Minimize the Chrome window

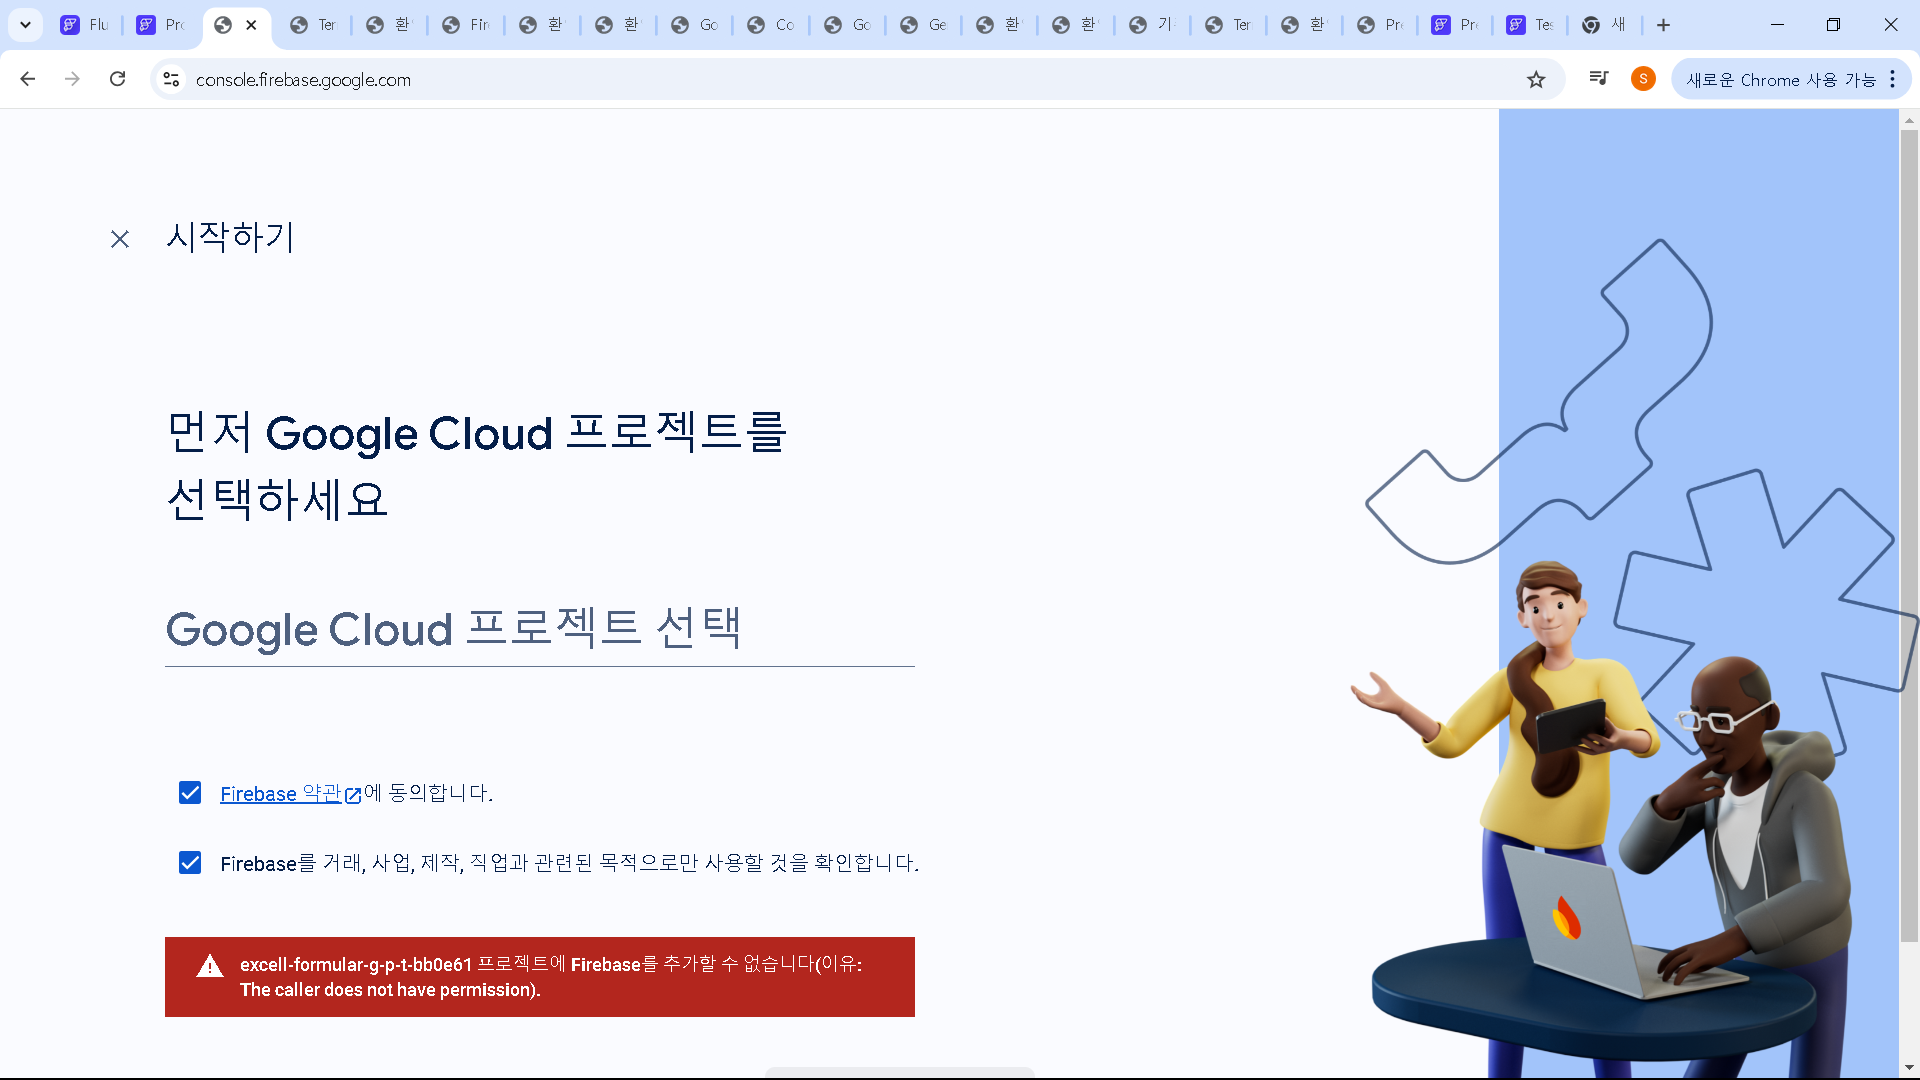[x=1777, y=25]
